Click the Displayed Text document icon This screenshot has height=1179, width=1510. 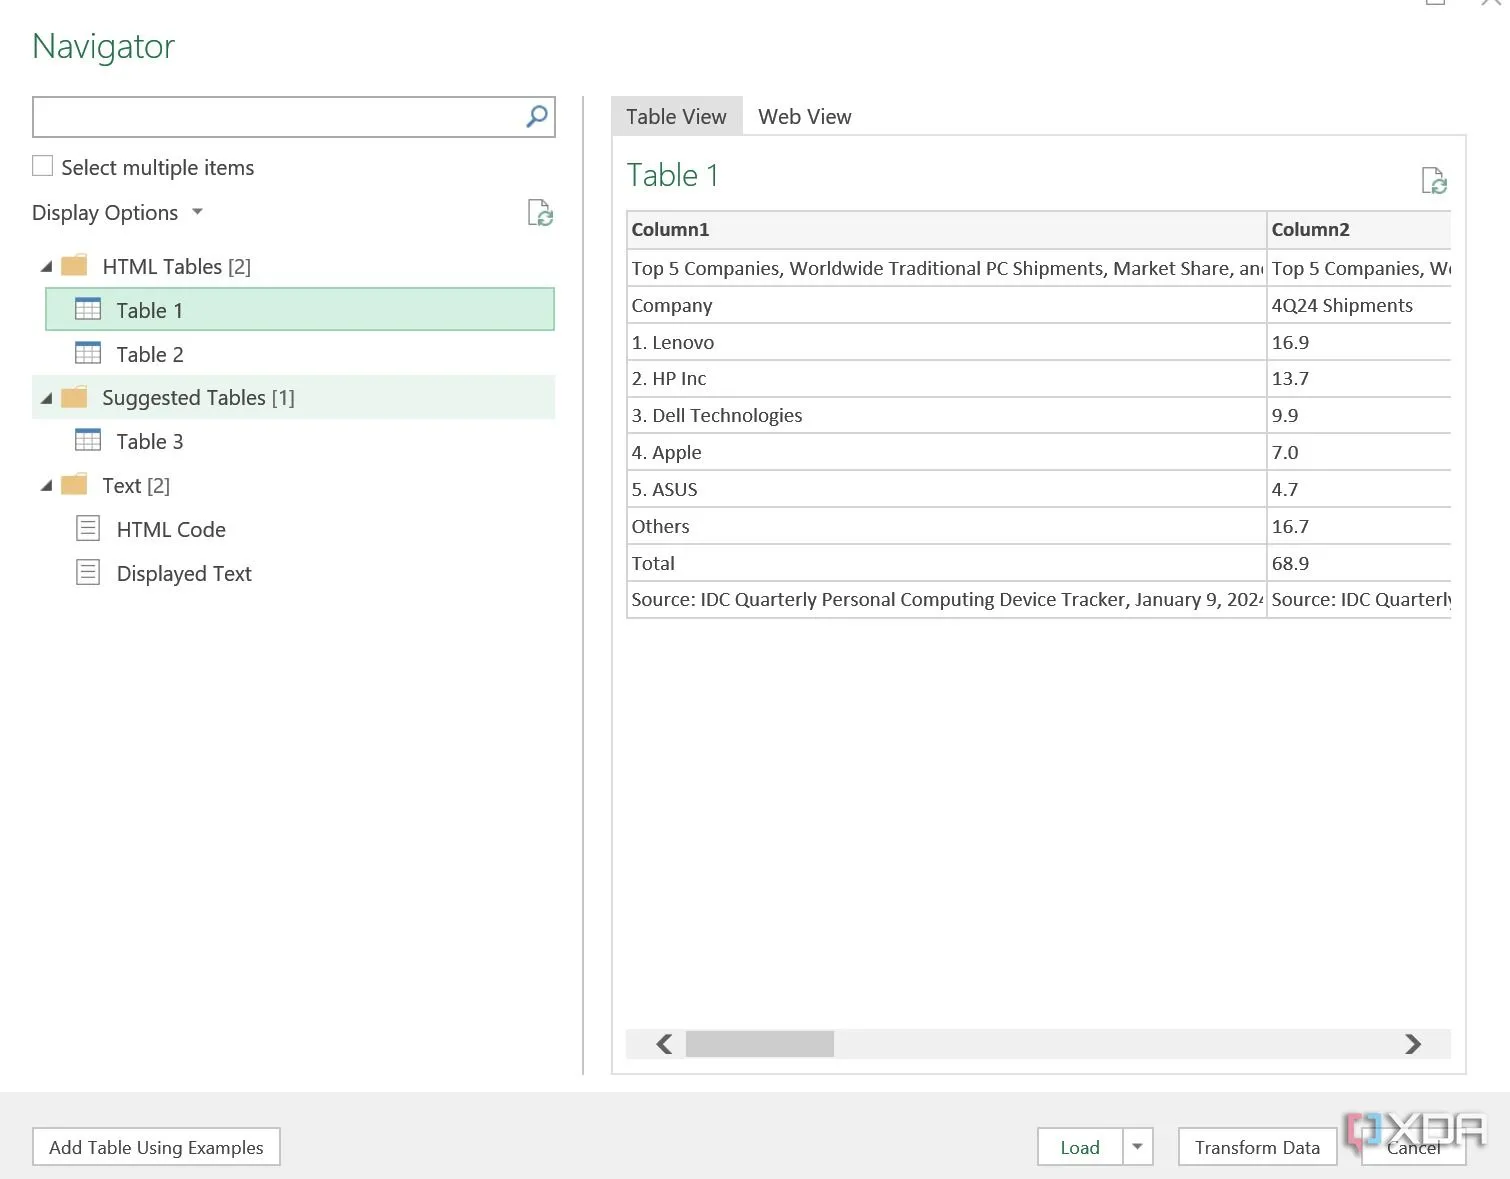[x=88, y=572]
